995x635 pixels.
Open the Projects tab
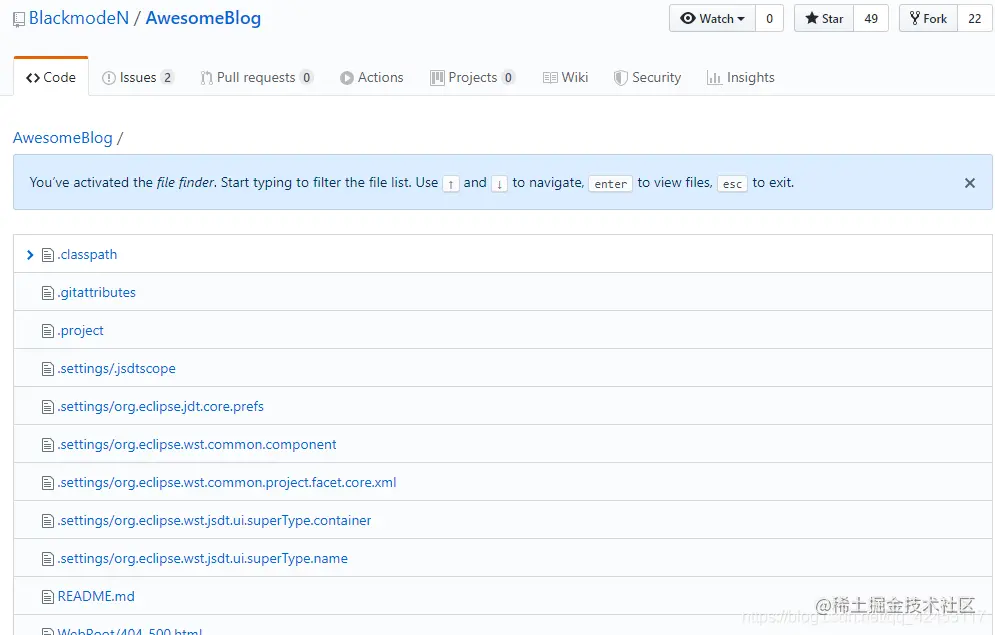472,77
